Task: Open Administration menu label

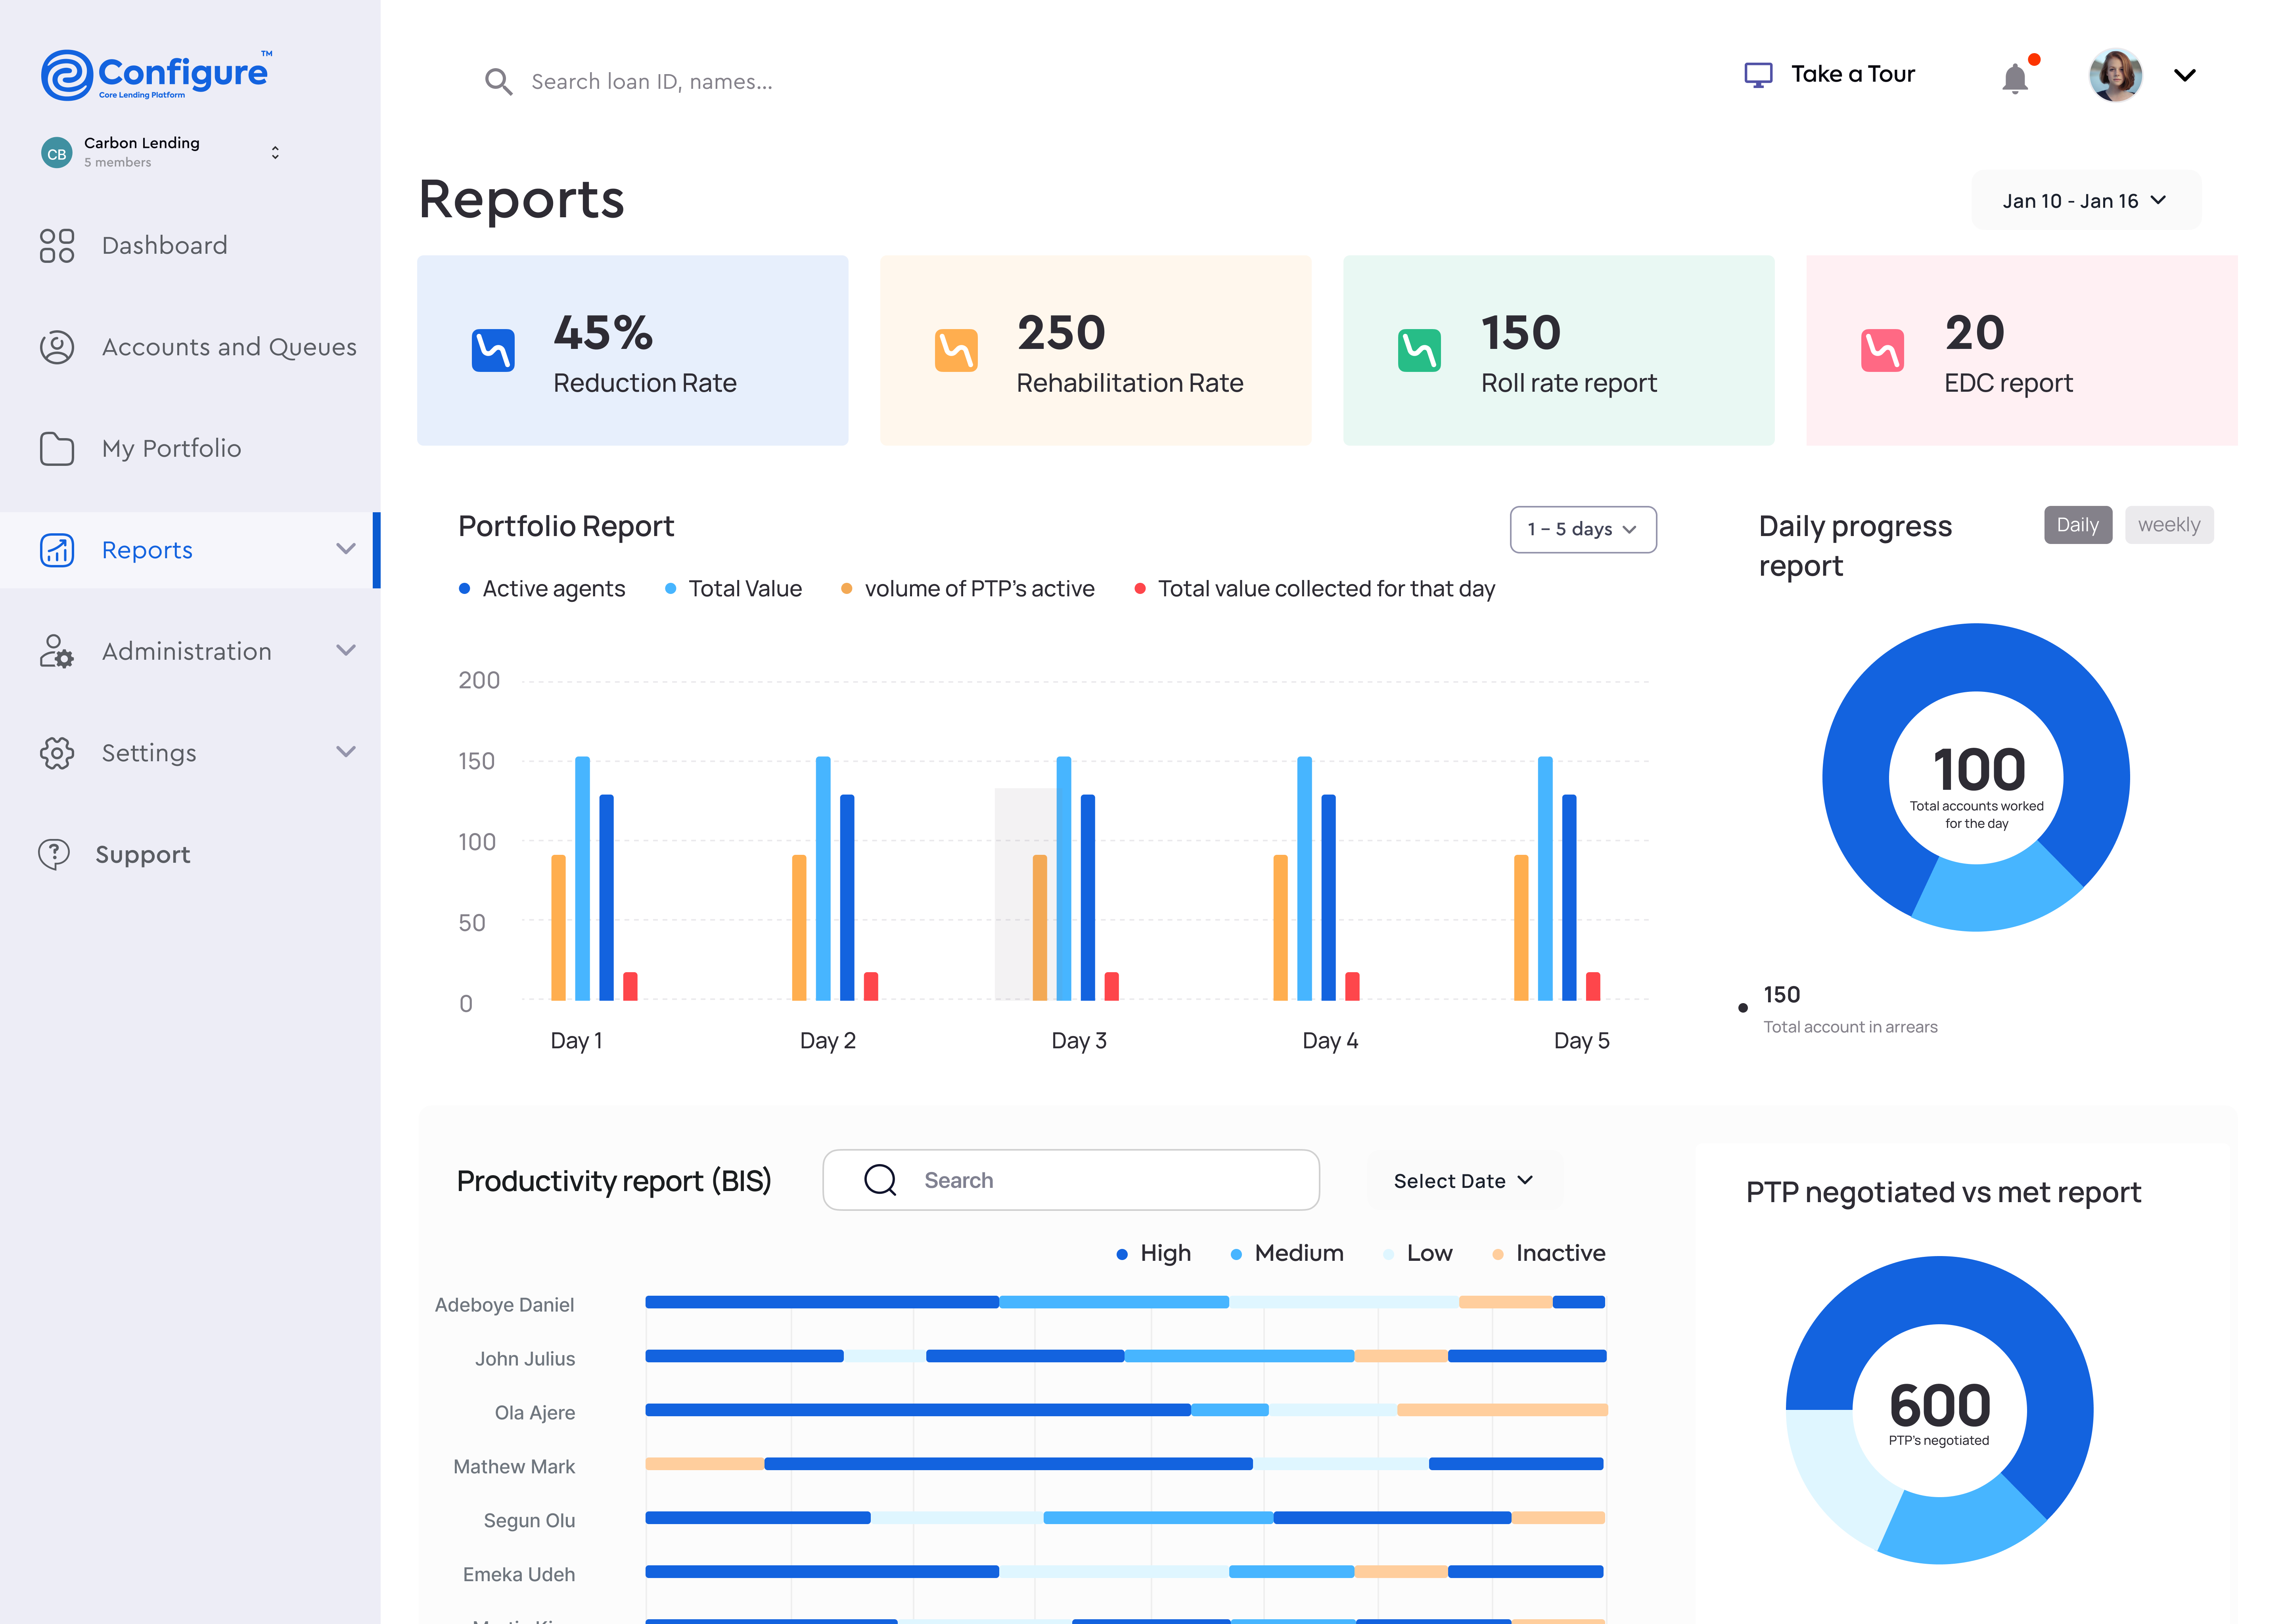Action: pyautogui.click(x=187, y=651)
